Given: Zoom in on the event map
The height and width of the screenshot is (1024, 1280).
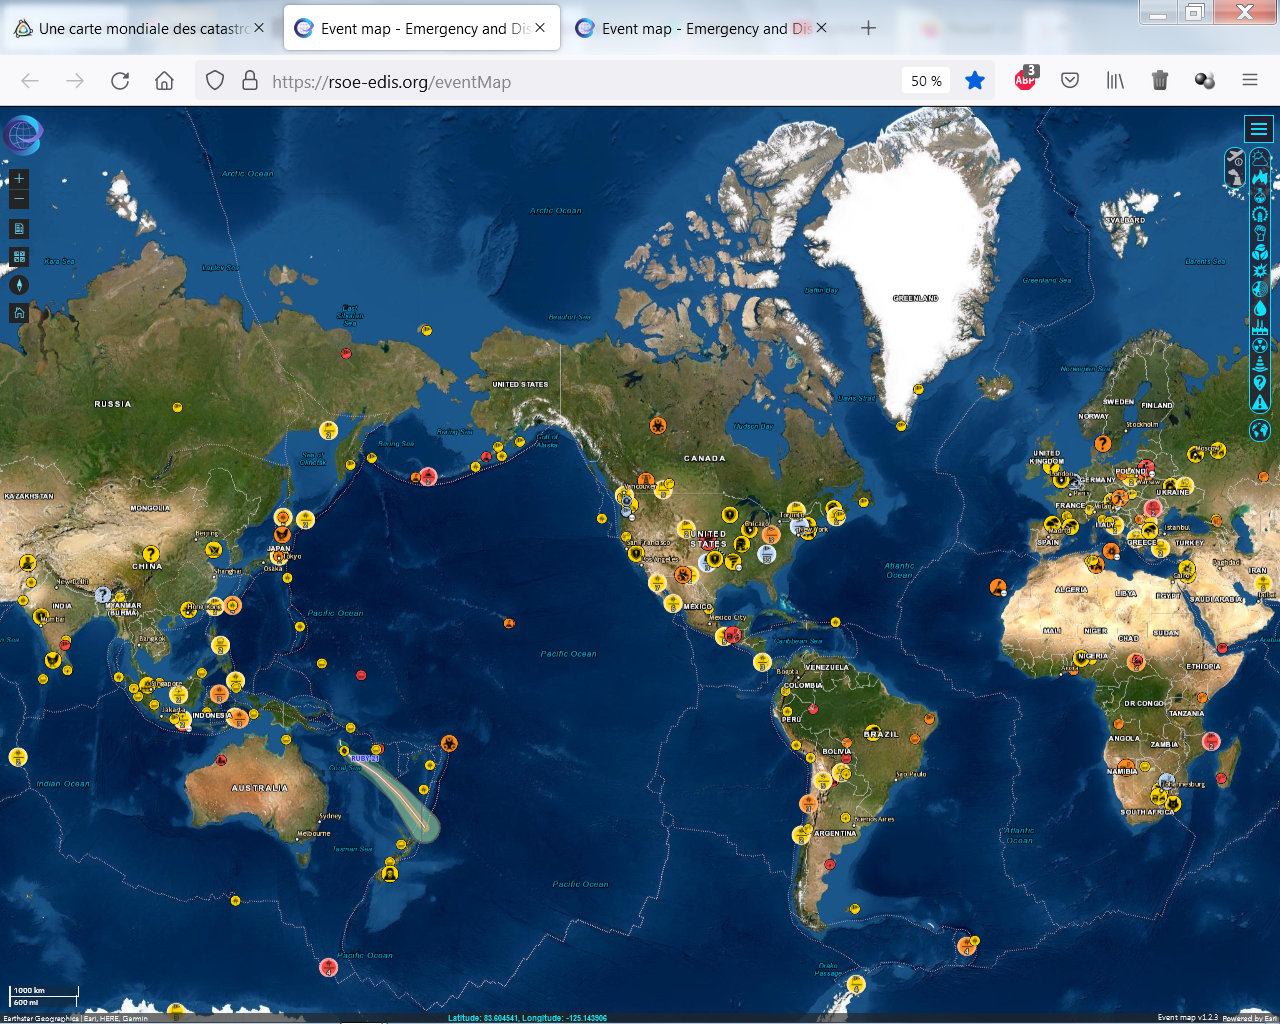Looking at the screenshot, I should pos(19,179).
